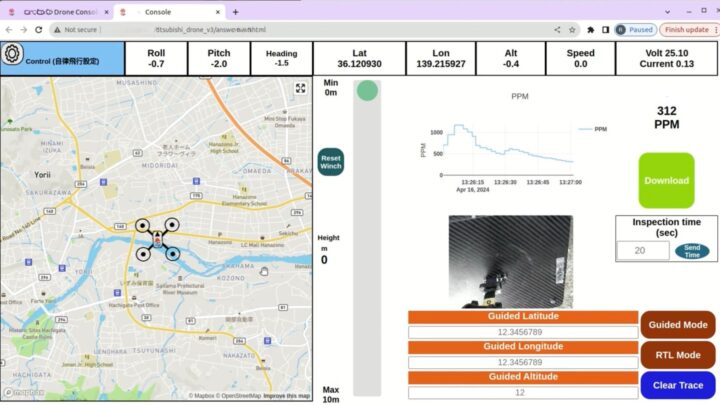Viewport: 720px width, 405px height.
Task: Bookmark page with the star icon
Action: [x=572, y=30]
